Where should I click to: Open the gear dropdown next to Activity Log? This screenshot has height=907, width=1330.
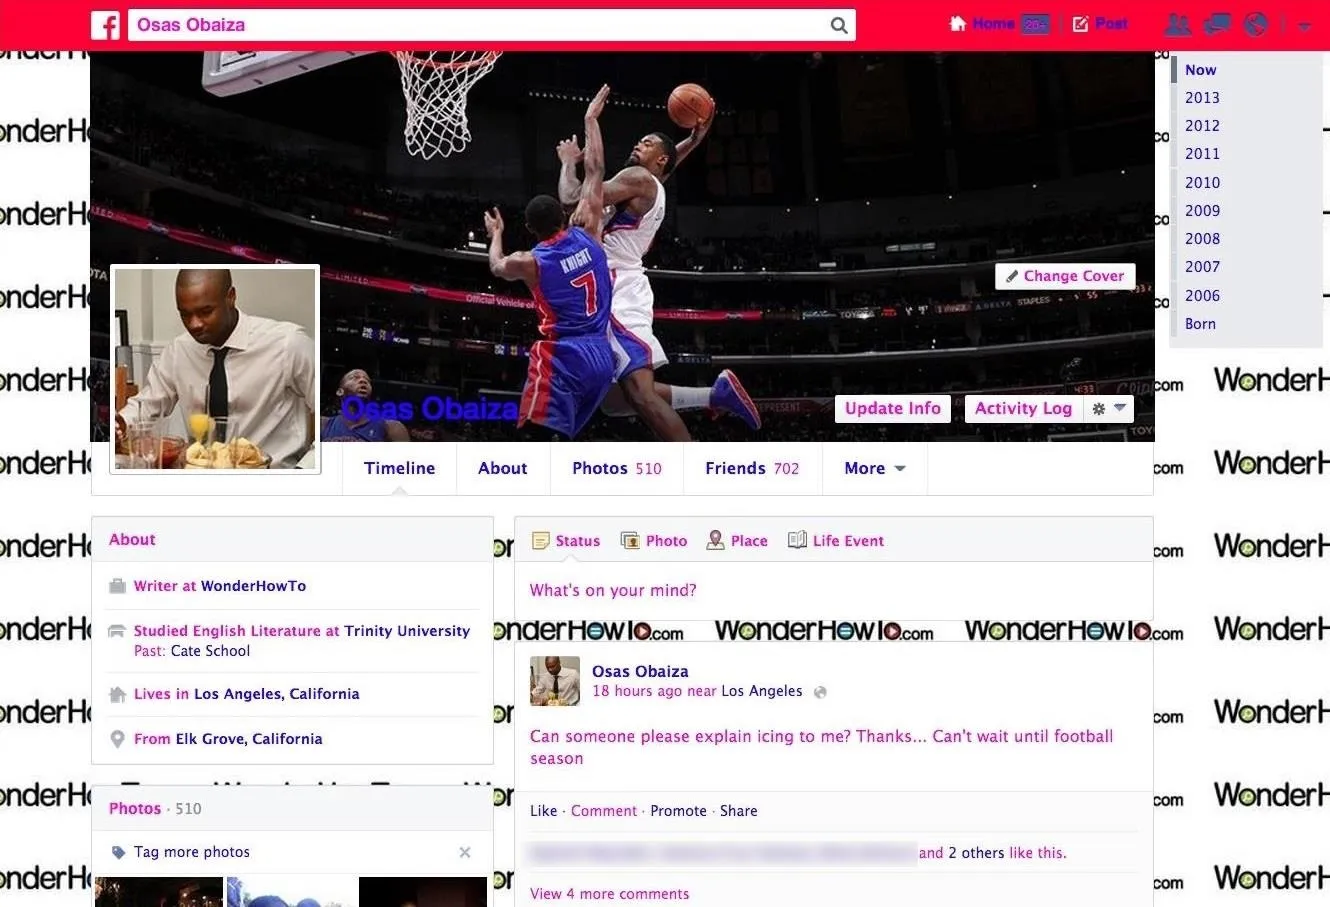pyautogui.click(x=1109, y=408)
